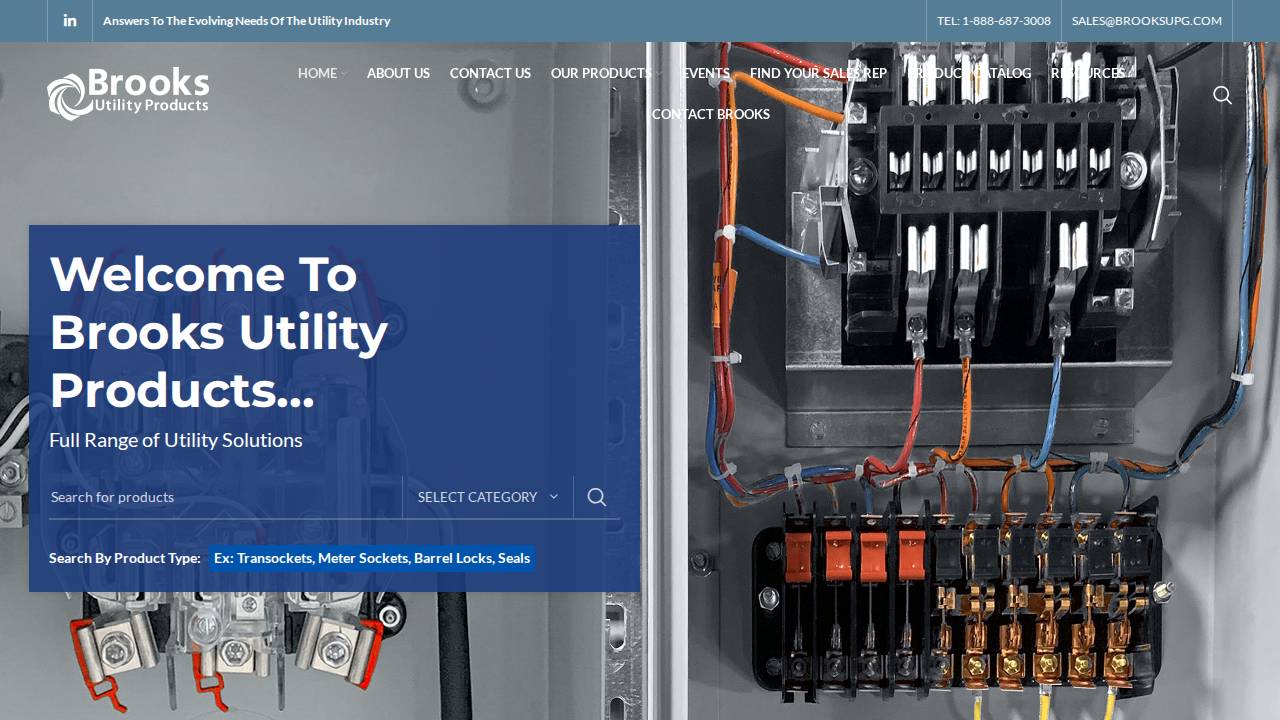Click the Answers To The Evolving Needs banner text
The height and width of the screenshot is (720, 1280).
[x=246, y=20]
